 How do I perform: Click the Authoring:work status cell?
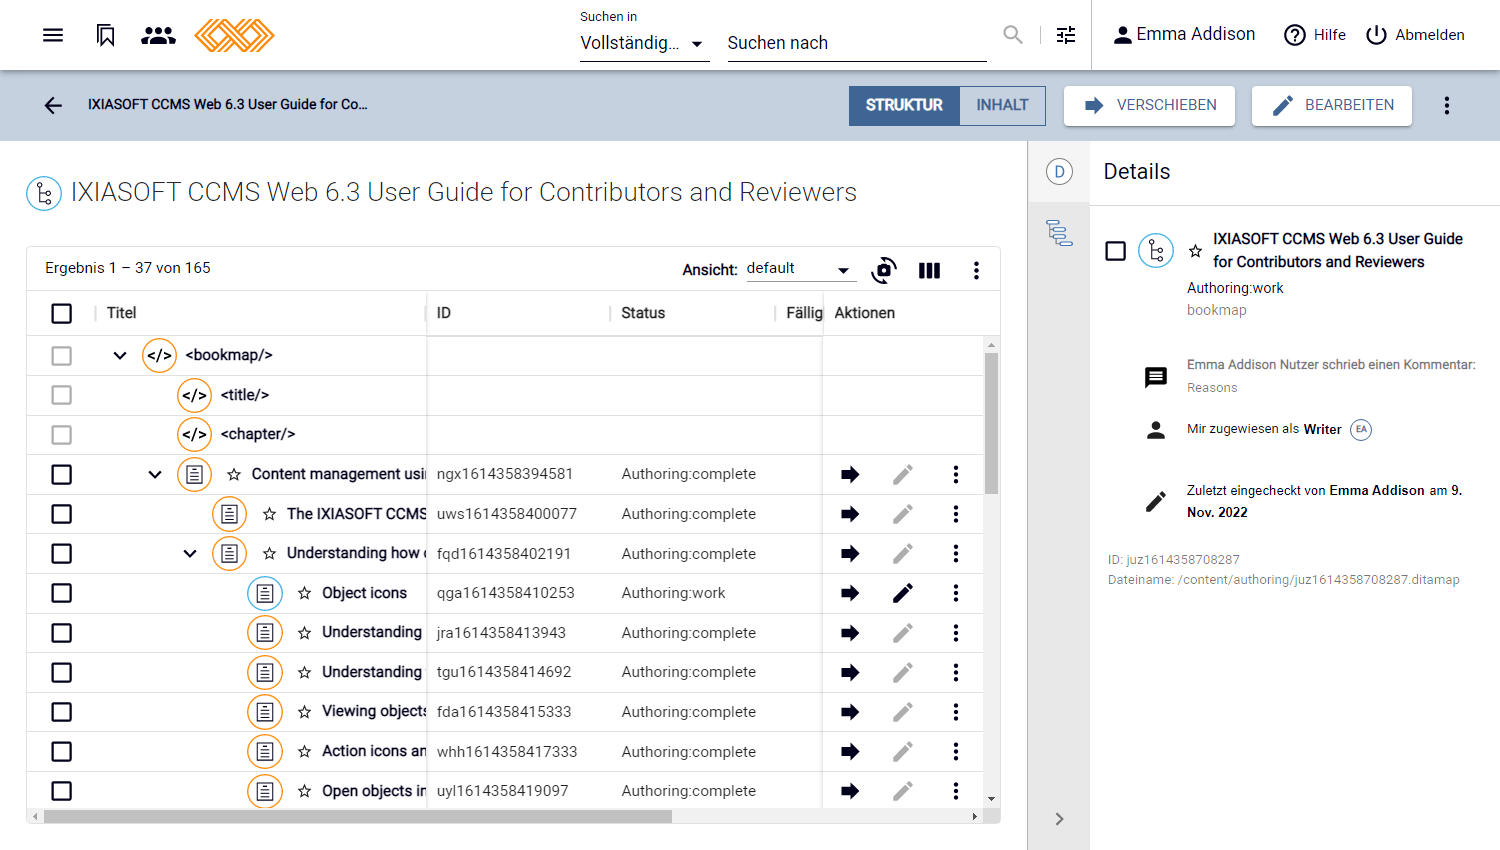point(674,593)
